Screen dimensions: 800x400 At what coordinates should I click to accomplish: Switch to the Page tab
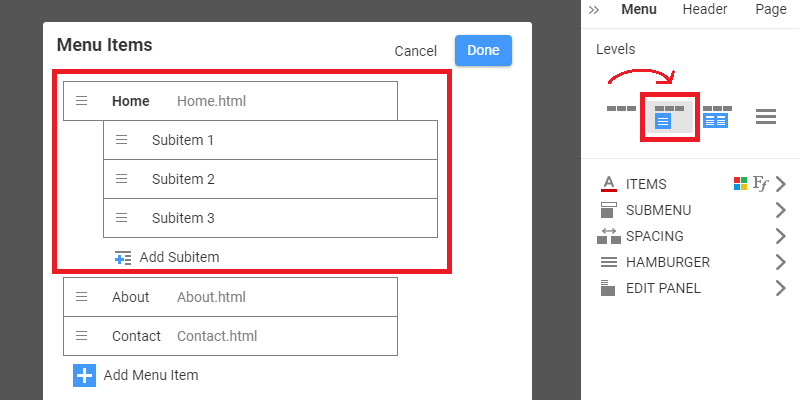(x=771, y=9)
